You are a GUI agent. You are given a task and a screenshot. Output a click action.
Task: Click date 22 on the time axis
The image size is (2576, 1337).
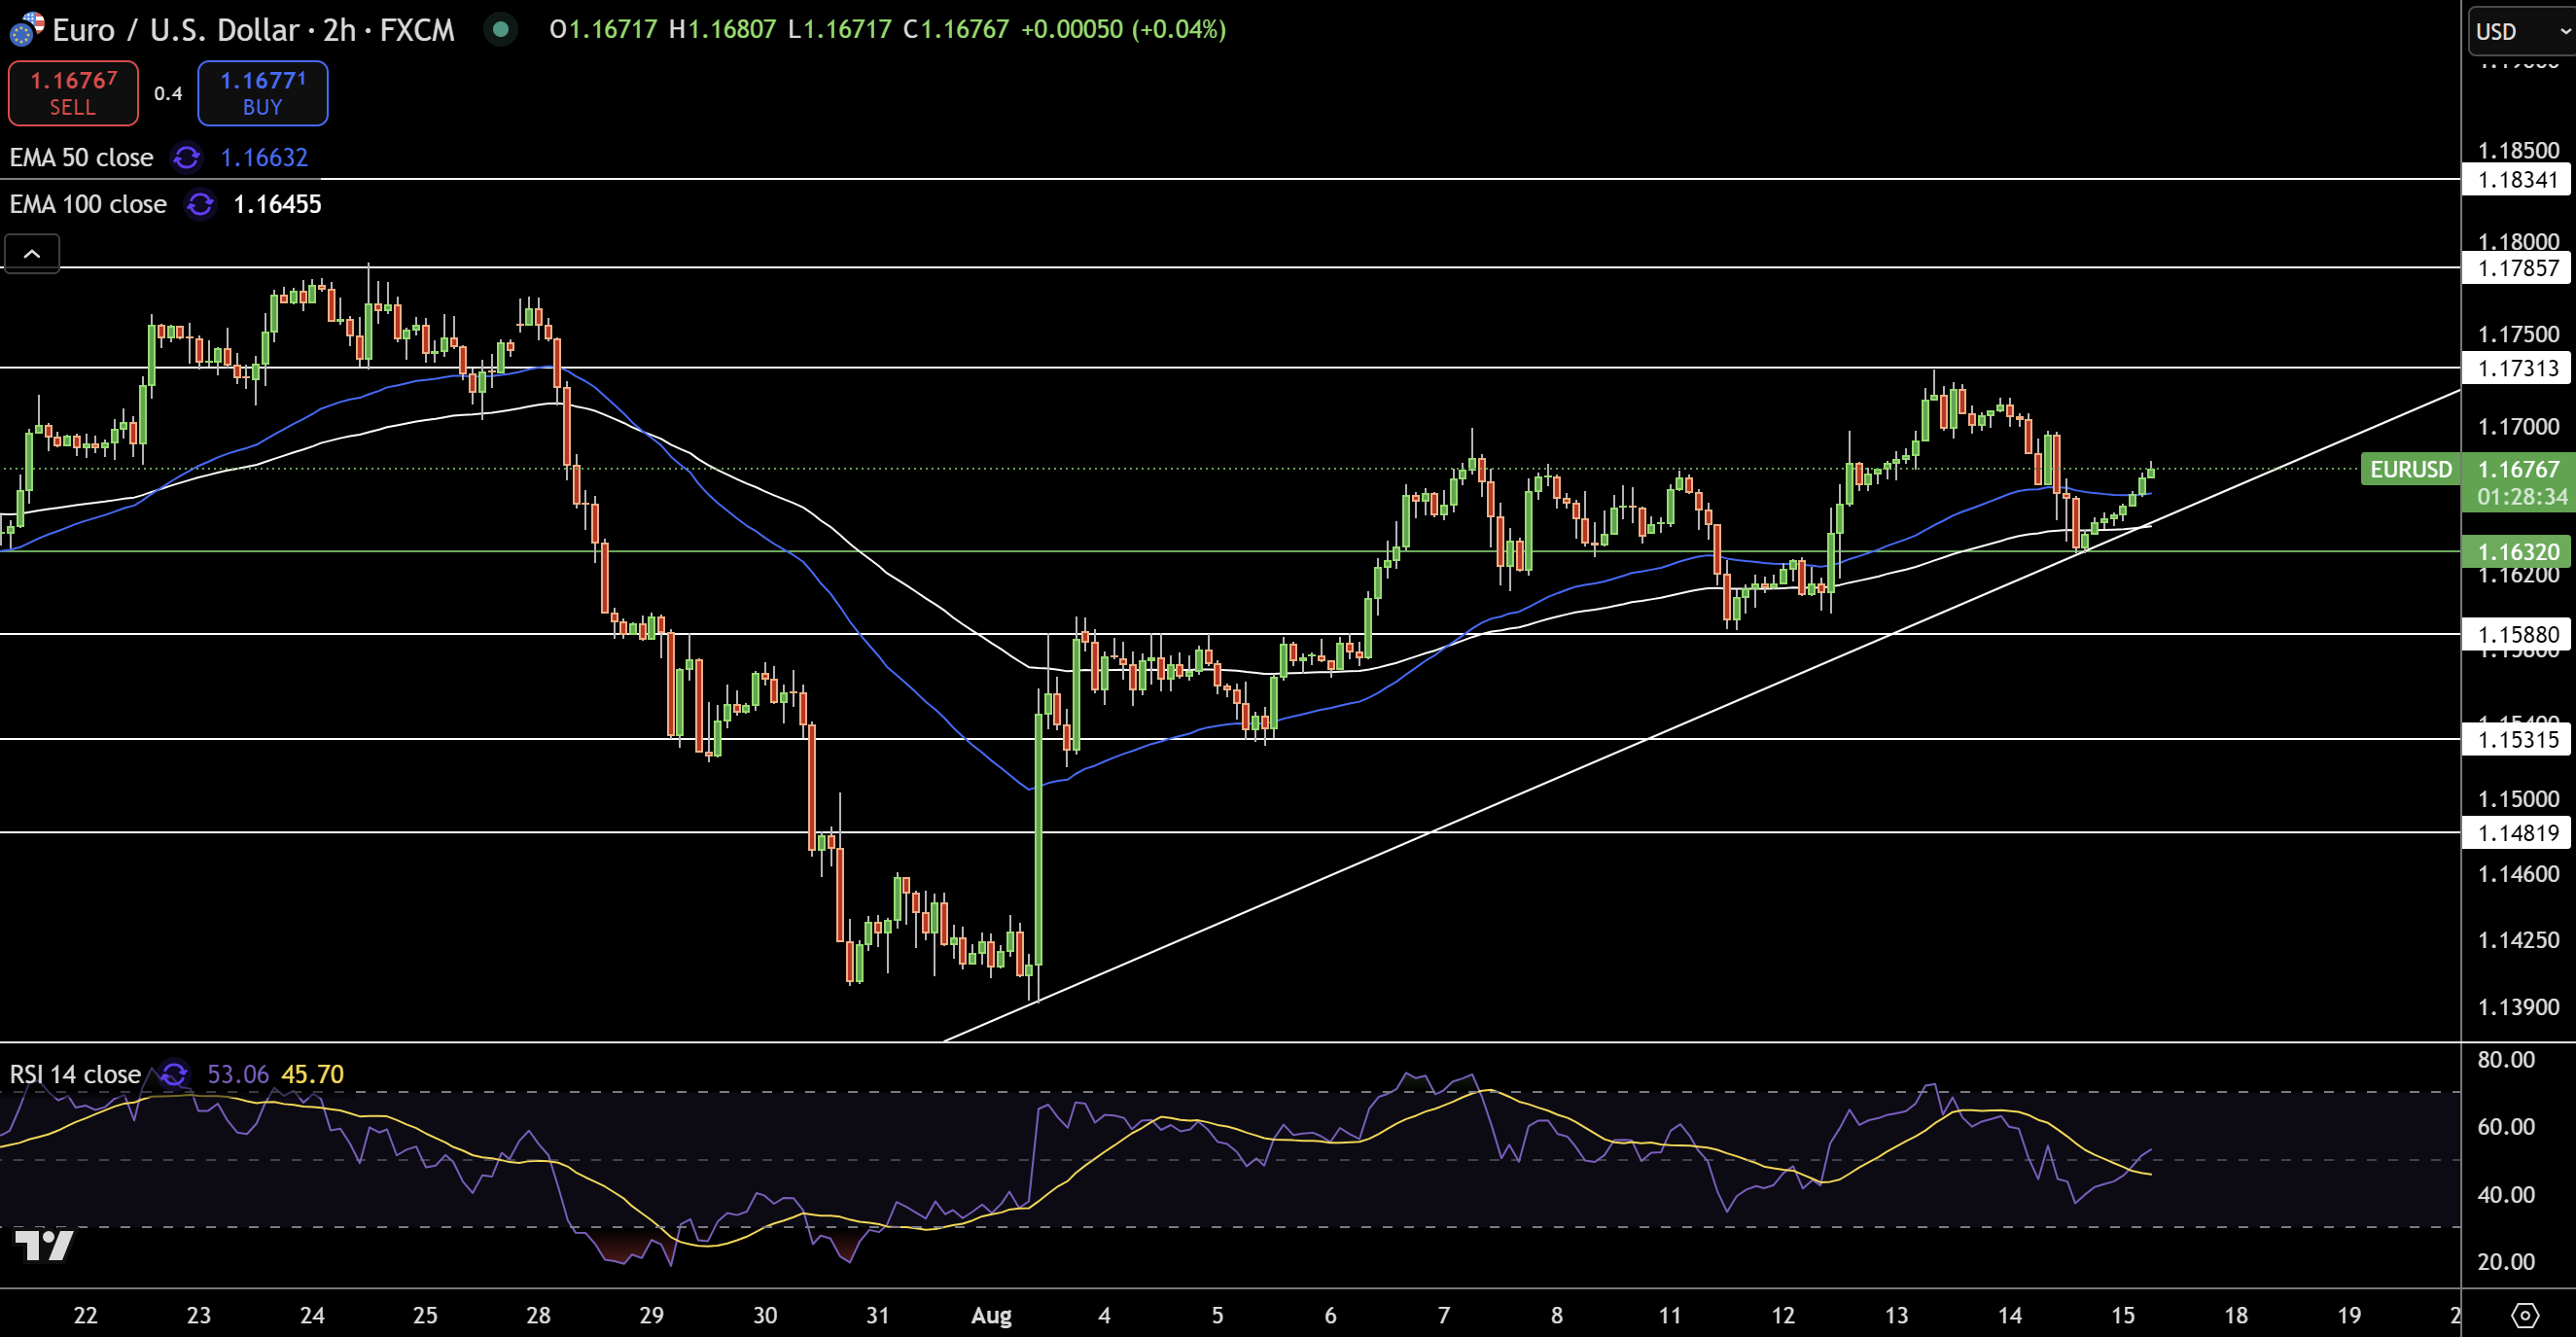[x=85, y=1315]
